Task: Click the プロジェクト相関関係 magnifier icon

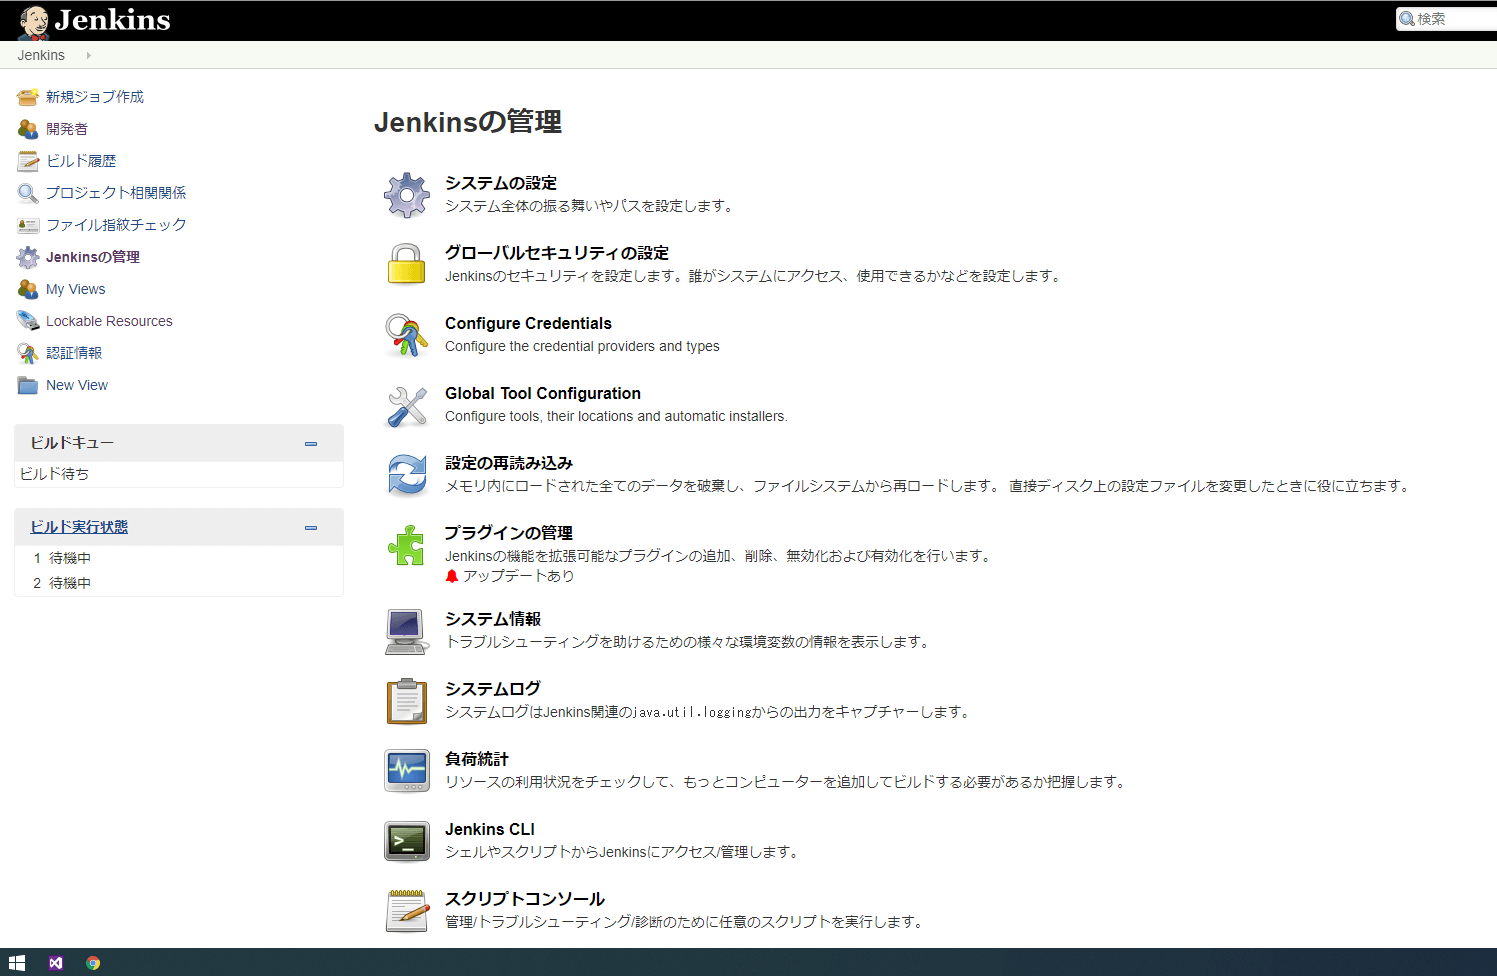Action: click(28, 193)
